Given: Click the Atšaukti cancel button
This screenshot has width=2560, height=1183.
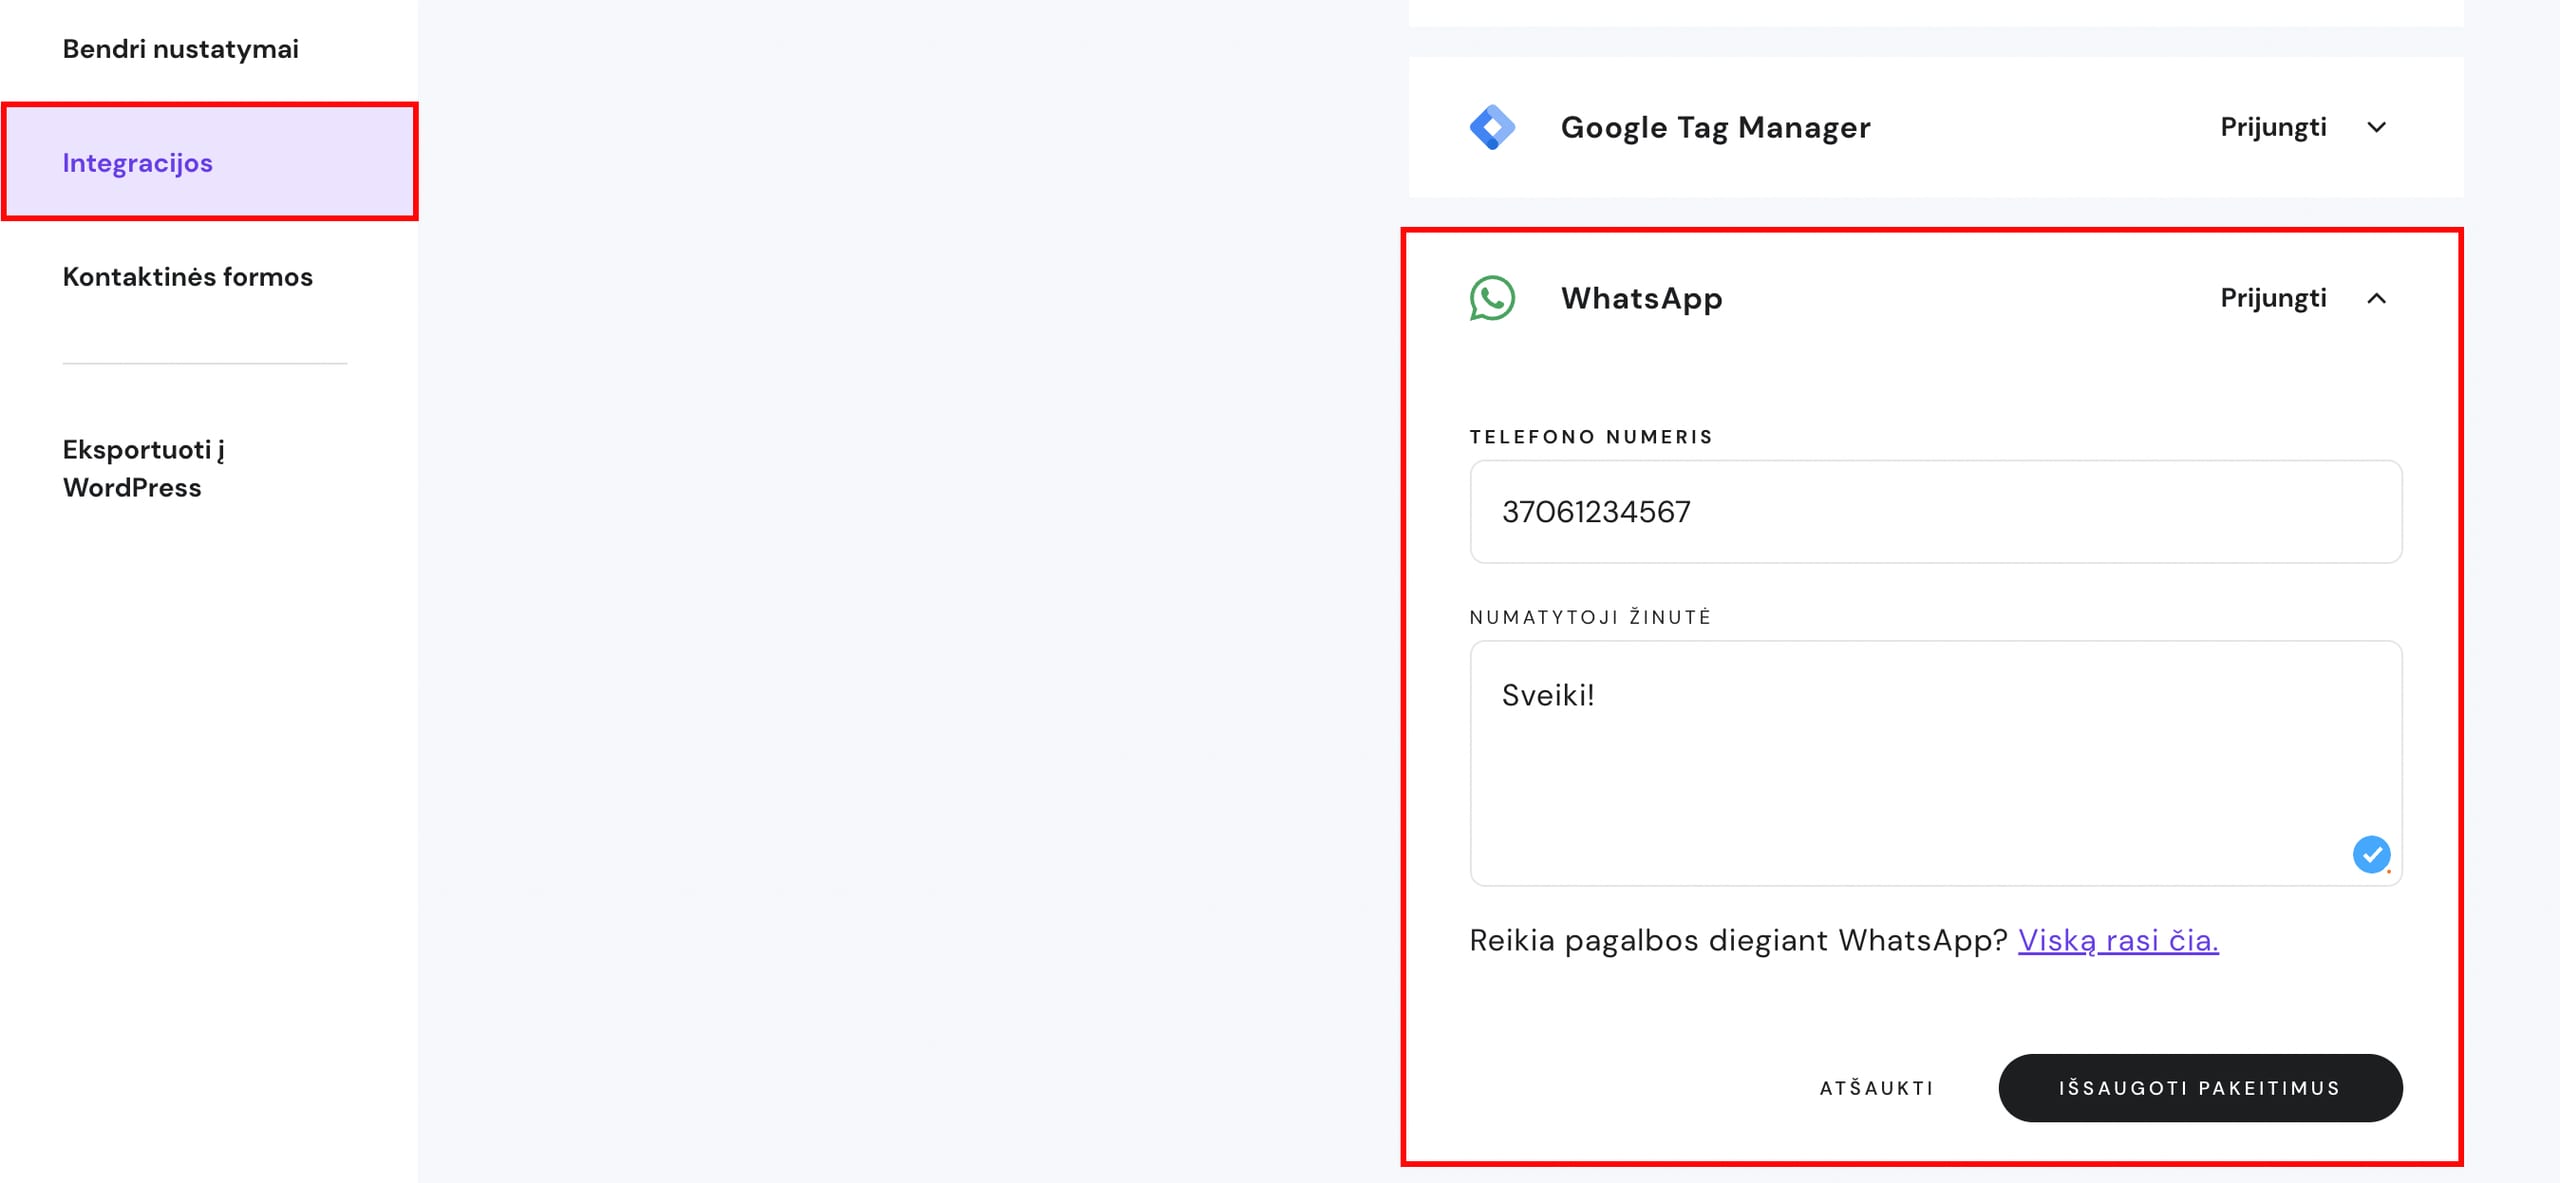Looking at the screenshot, I should (x=1876, y=1088).
